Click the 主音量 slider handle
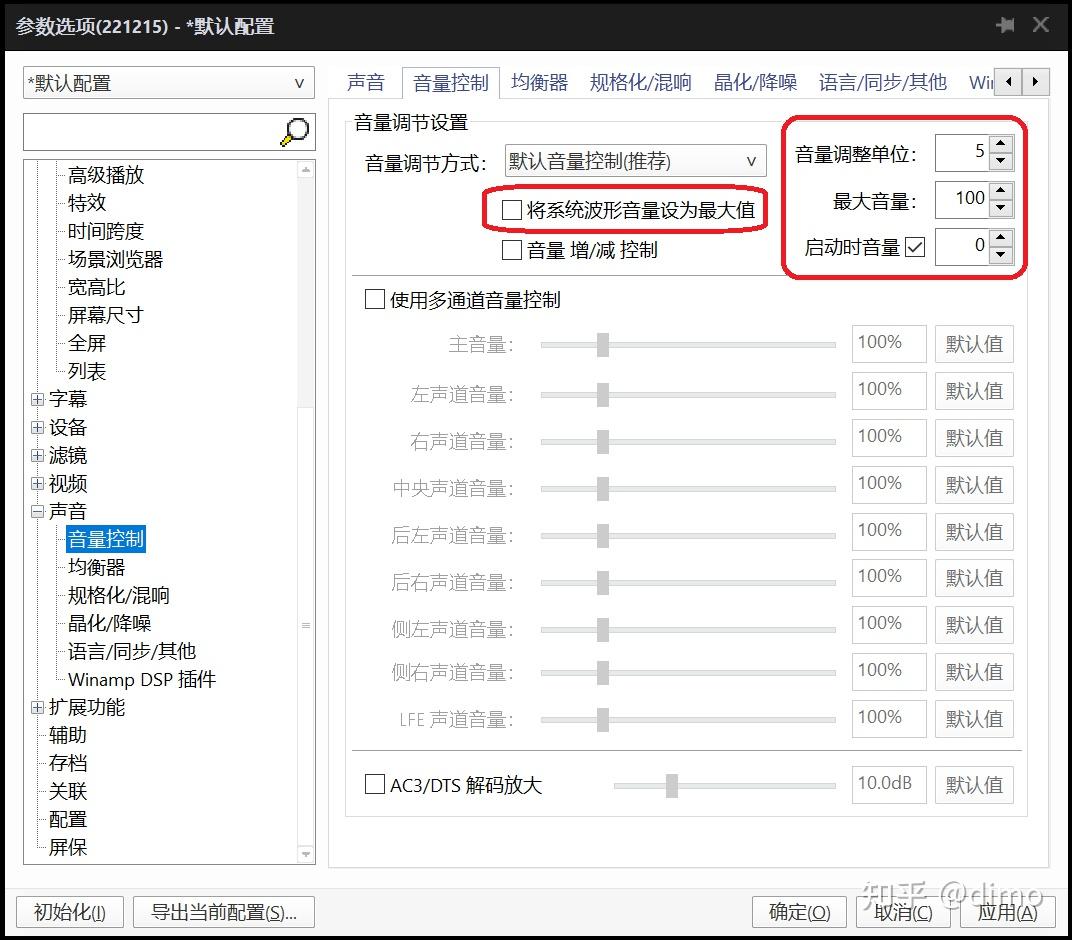 [x=602, y=343]
